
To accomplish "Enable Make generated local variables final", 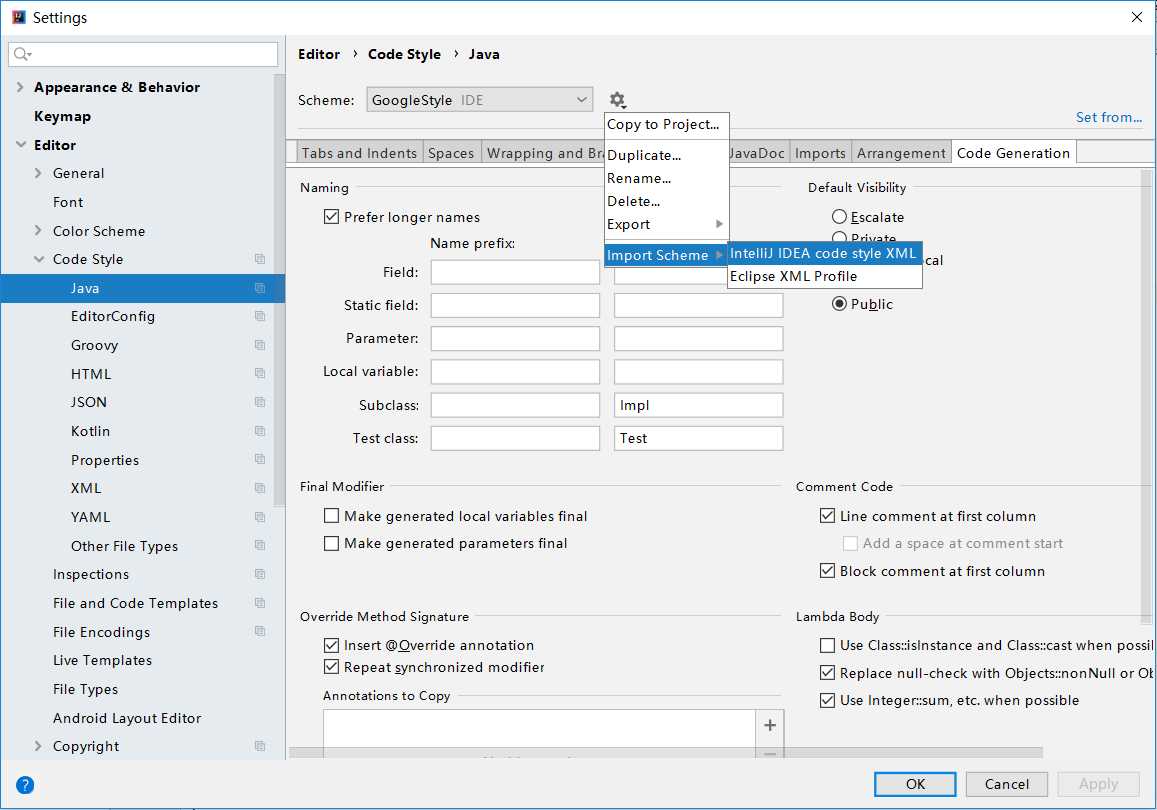I will tap(331, 516).
